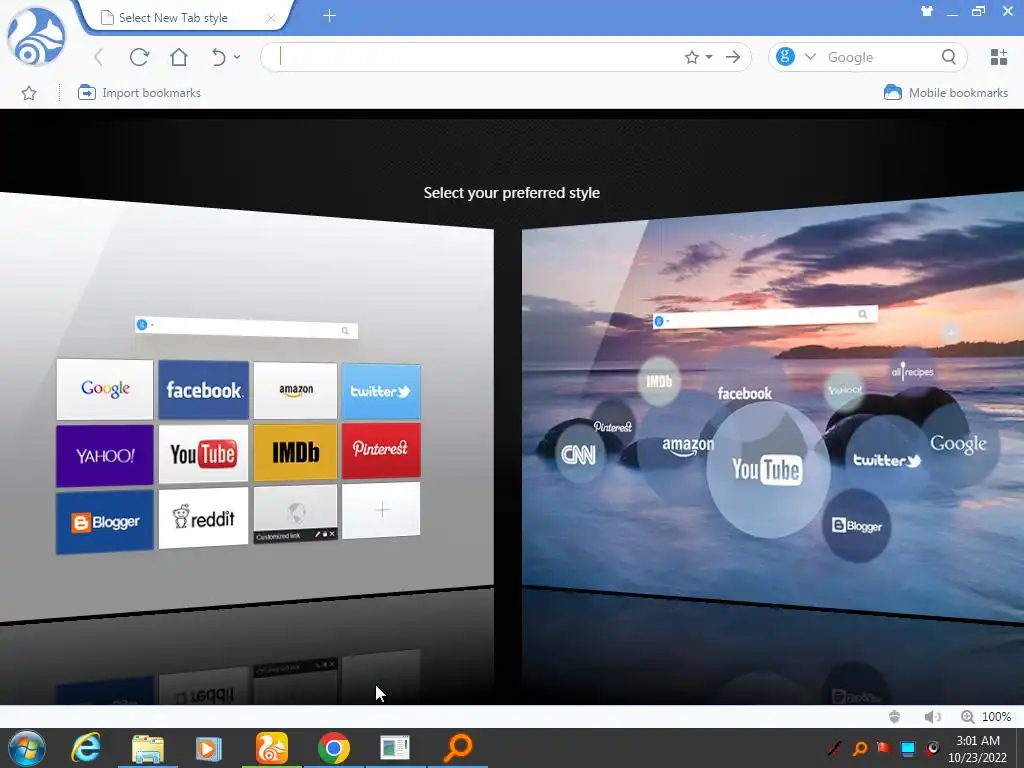Click the YouTube tile in grid style

click(x=203, y=454)
